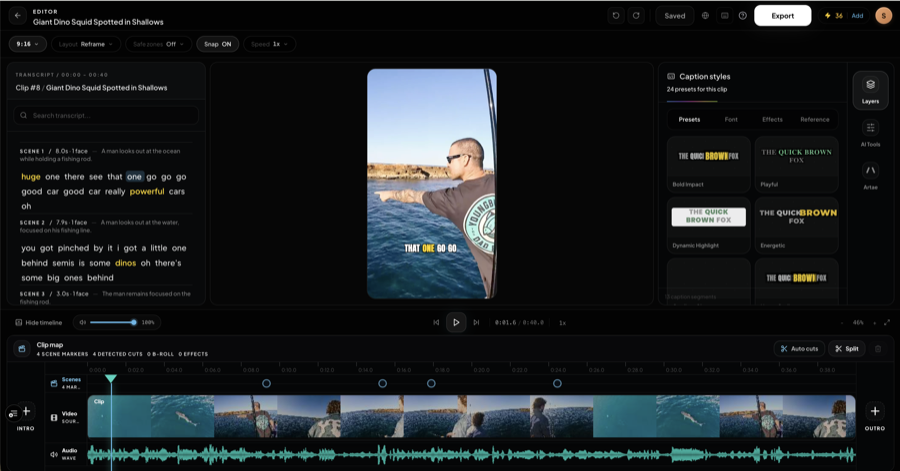Click the caption list icon near Intro
The image size is (900, 471).
pyautogui.click(x=12, y=414)
